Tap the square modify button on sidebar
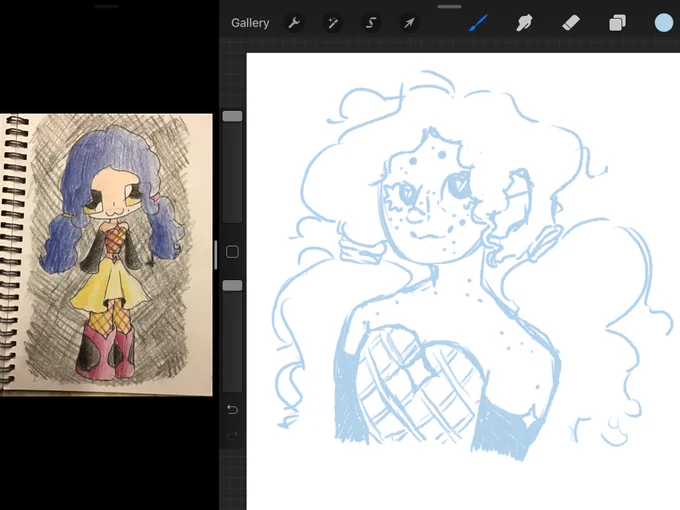Viewport: 680px width, 510px height. click(232, 252)
